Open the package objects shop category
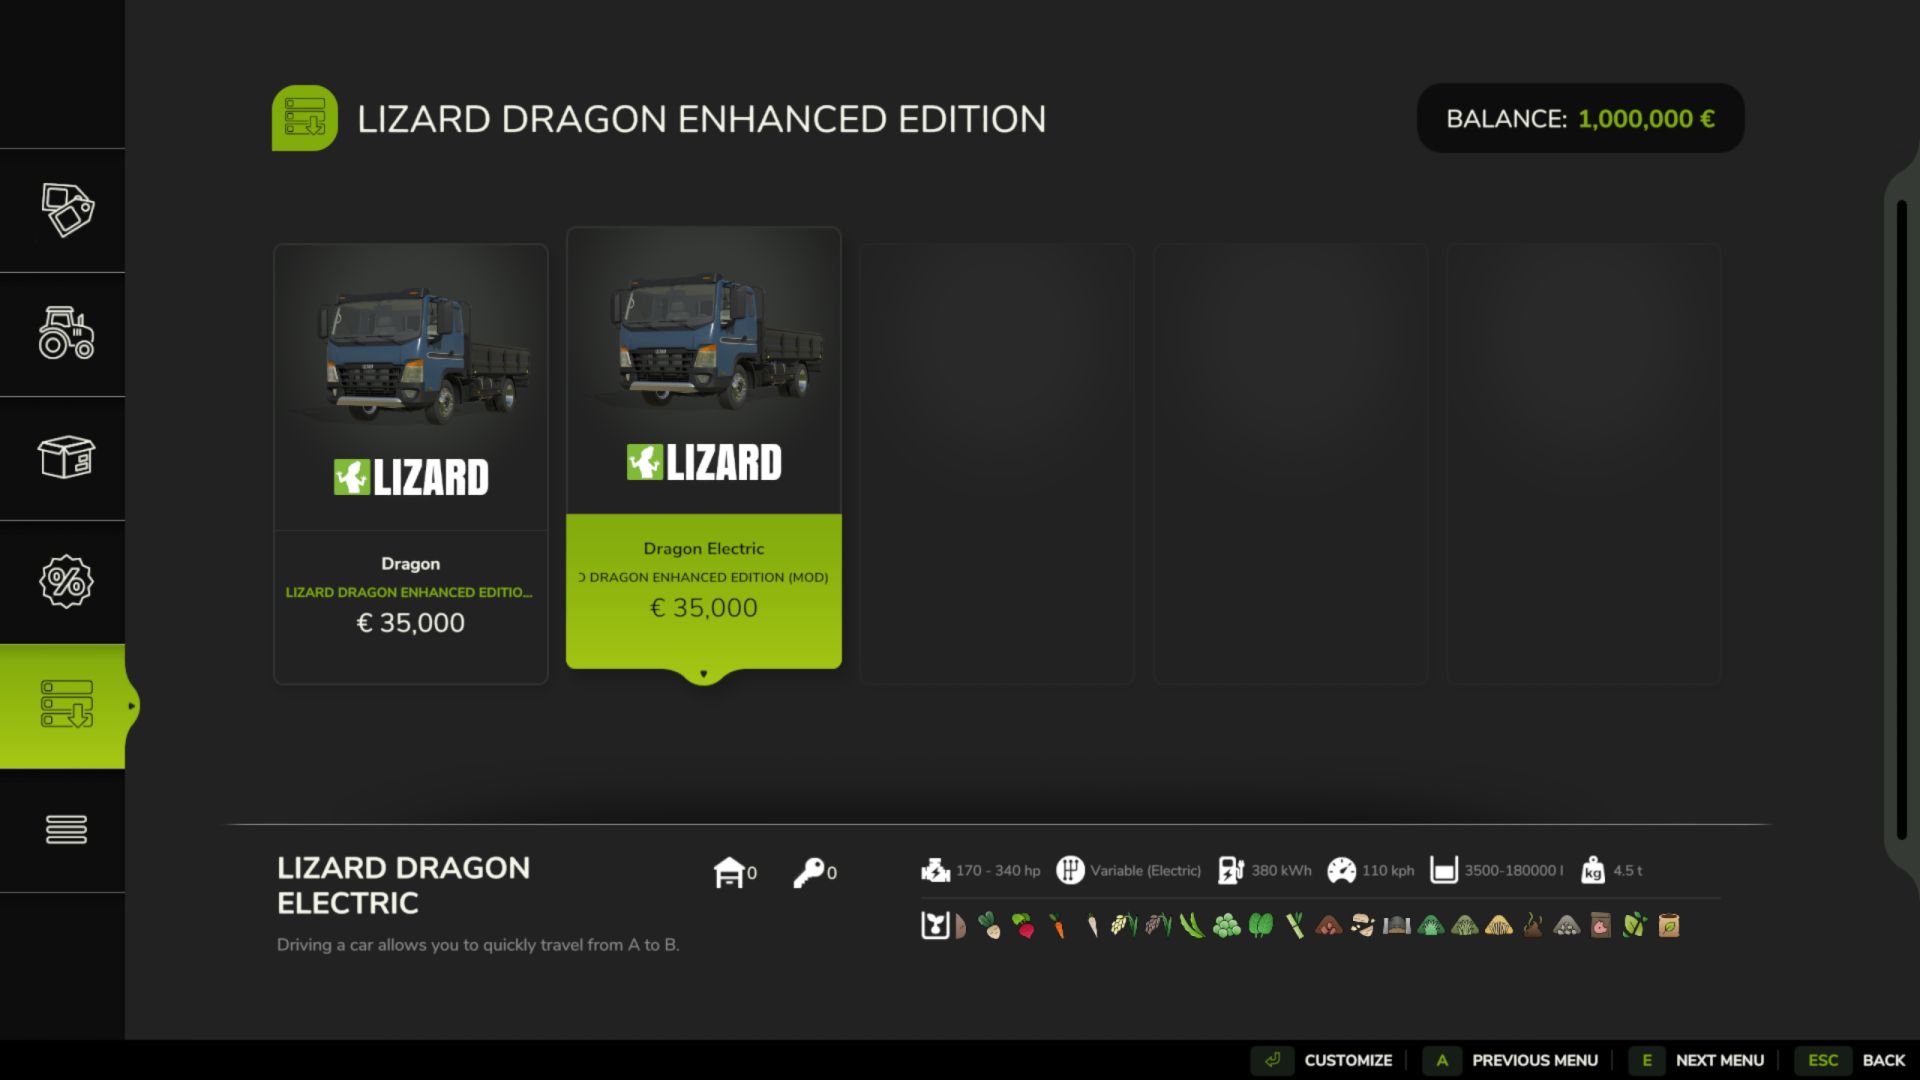 (66, 458)
